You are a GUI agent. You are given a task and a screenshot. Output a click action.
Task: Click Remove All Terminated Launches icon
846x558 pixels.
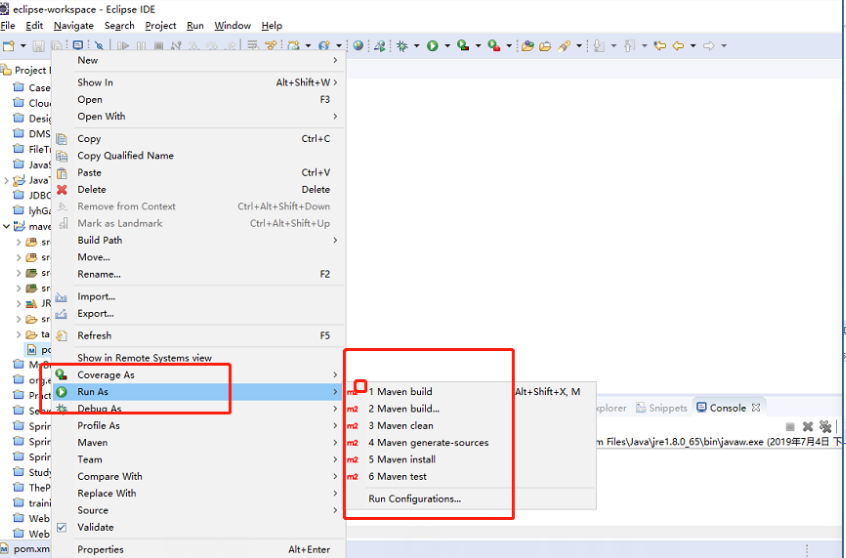click(x=825, y=427)
